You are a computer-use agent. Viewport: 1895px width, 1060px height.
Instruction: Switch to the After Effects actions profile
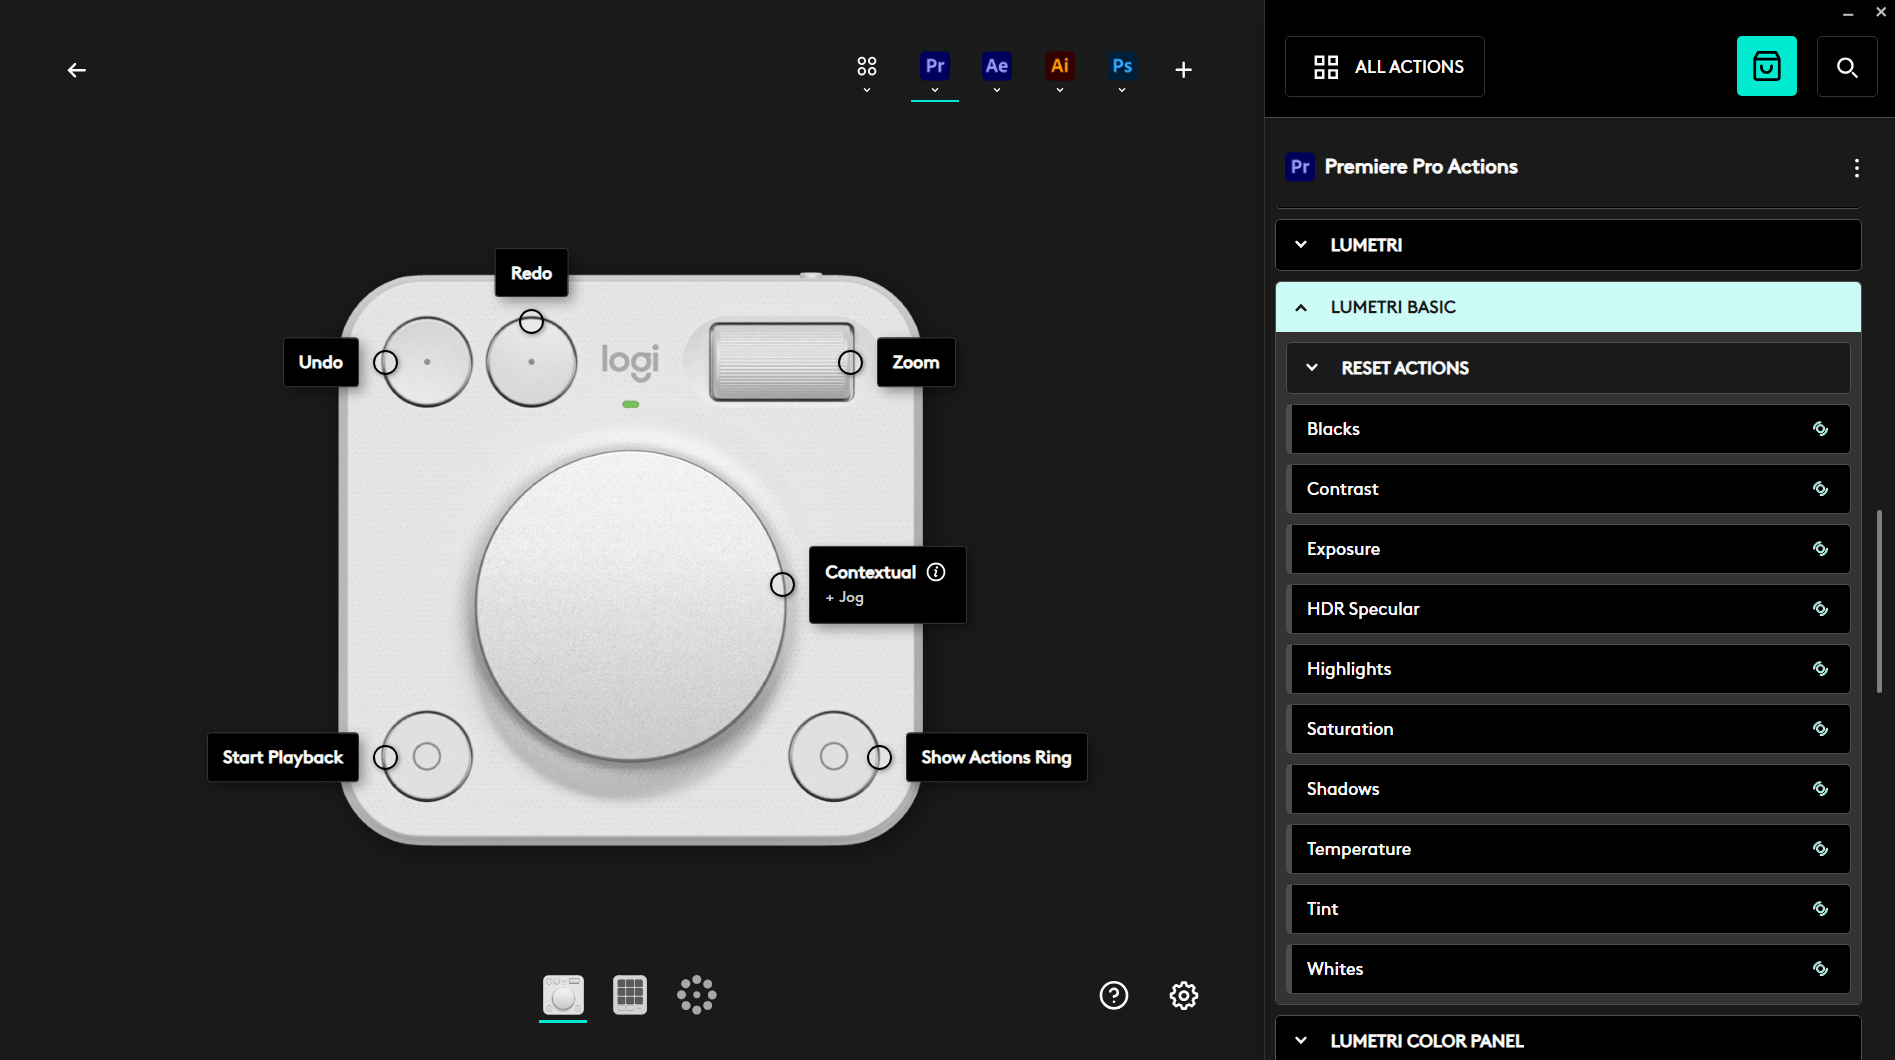(996, 65)
